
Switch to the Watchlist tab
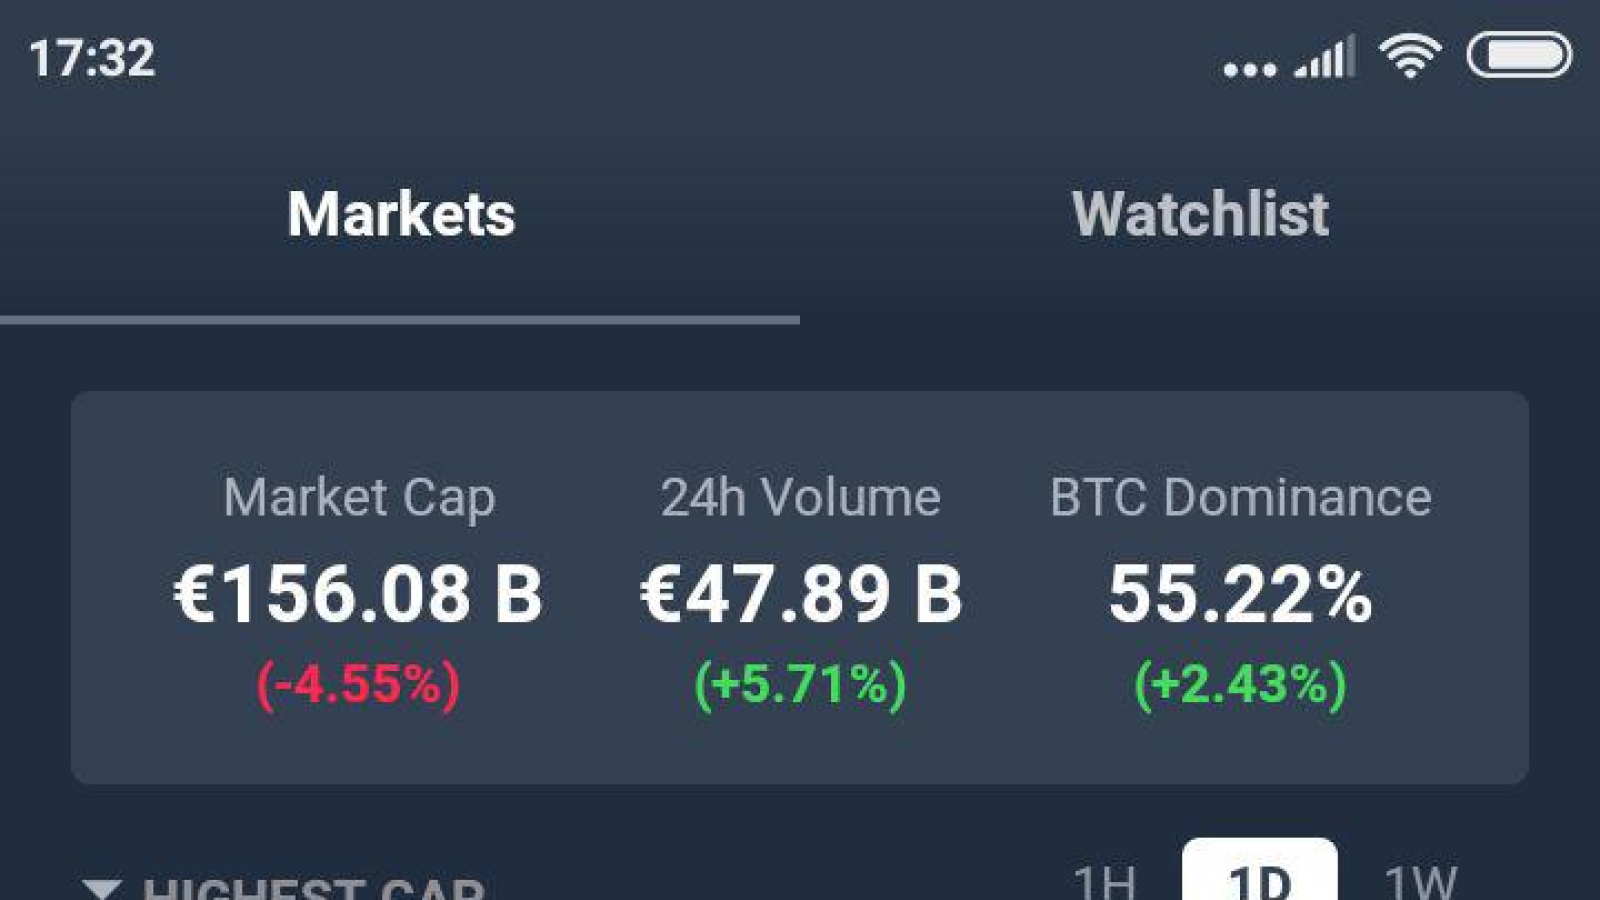(x=1200, y=214)
